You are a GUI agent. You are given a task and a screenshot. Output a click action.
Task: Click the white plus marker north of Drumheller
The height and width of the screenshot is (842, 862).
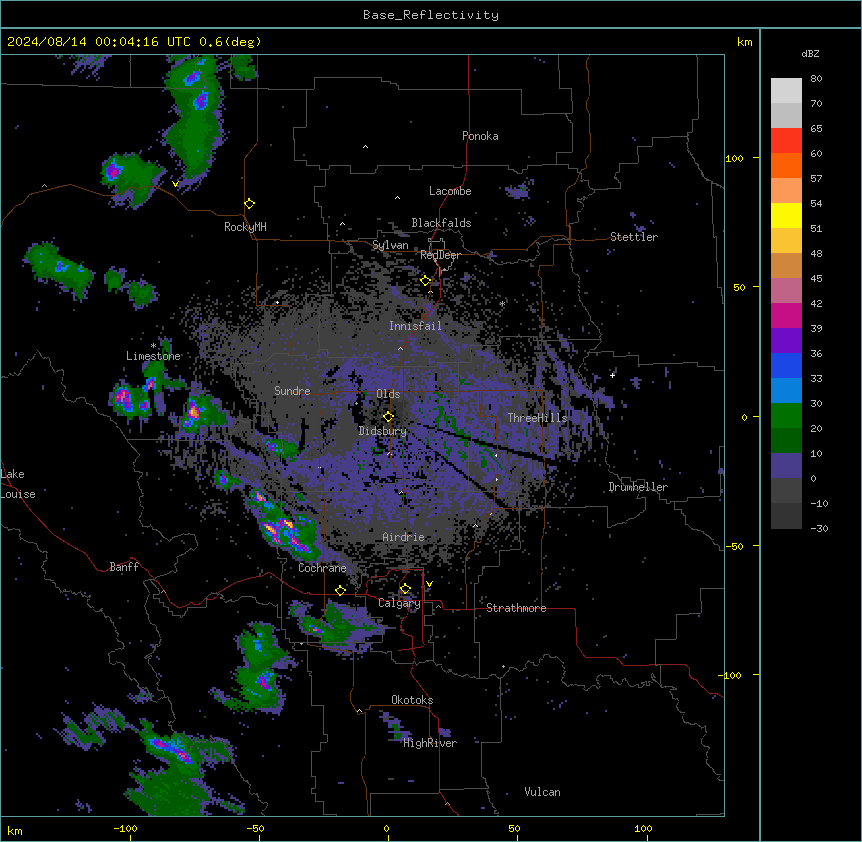[x=612, y=375]
